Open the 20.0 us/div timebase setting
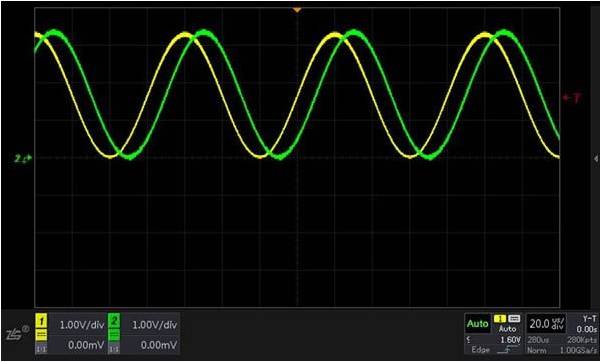Viewport: 600px width, 362px height. (547, 324)
